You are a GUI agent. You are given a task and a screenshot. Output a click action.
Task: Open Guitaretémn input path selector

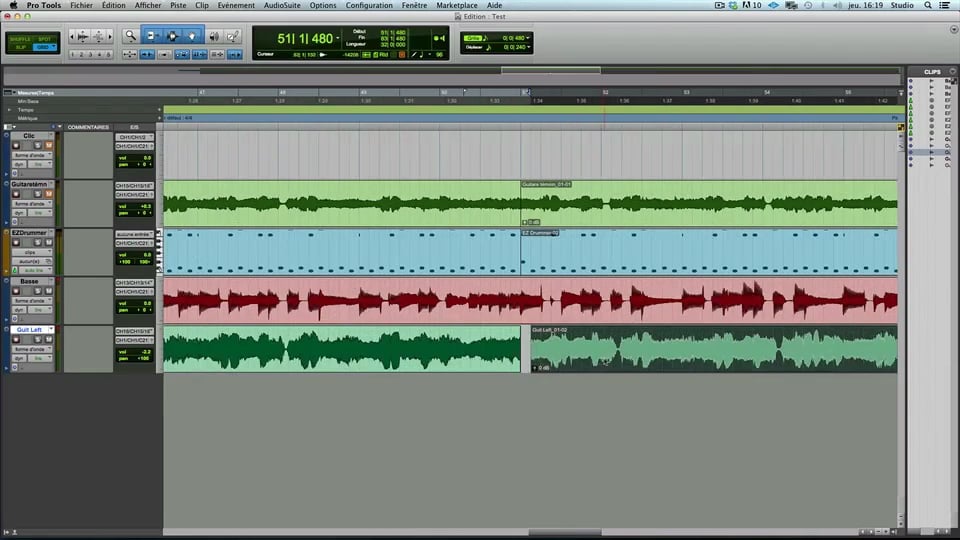[x=134, y=186]
